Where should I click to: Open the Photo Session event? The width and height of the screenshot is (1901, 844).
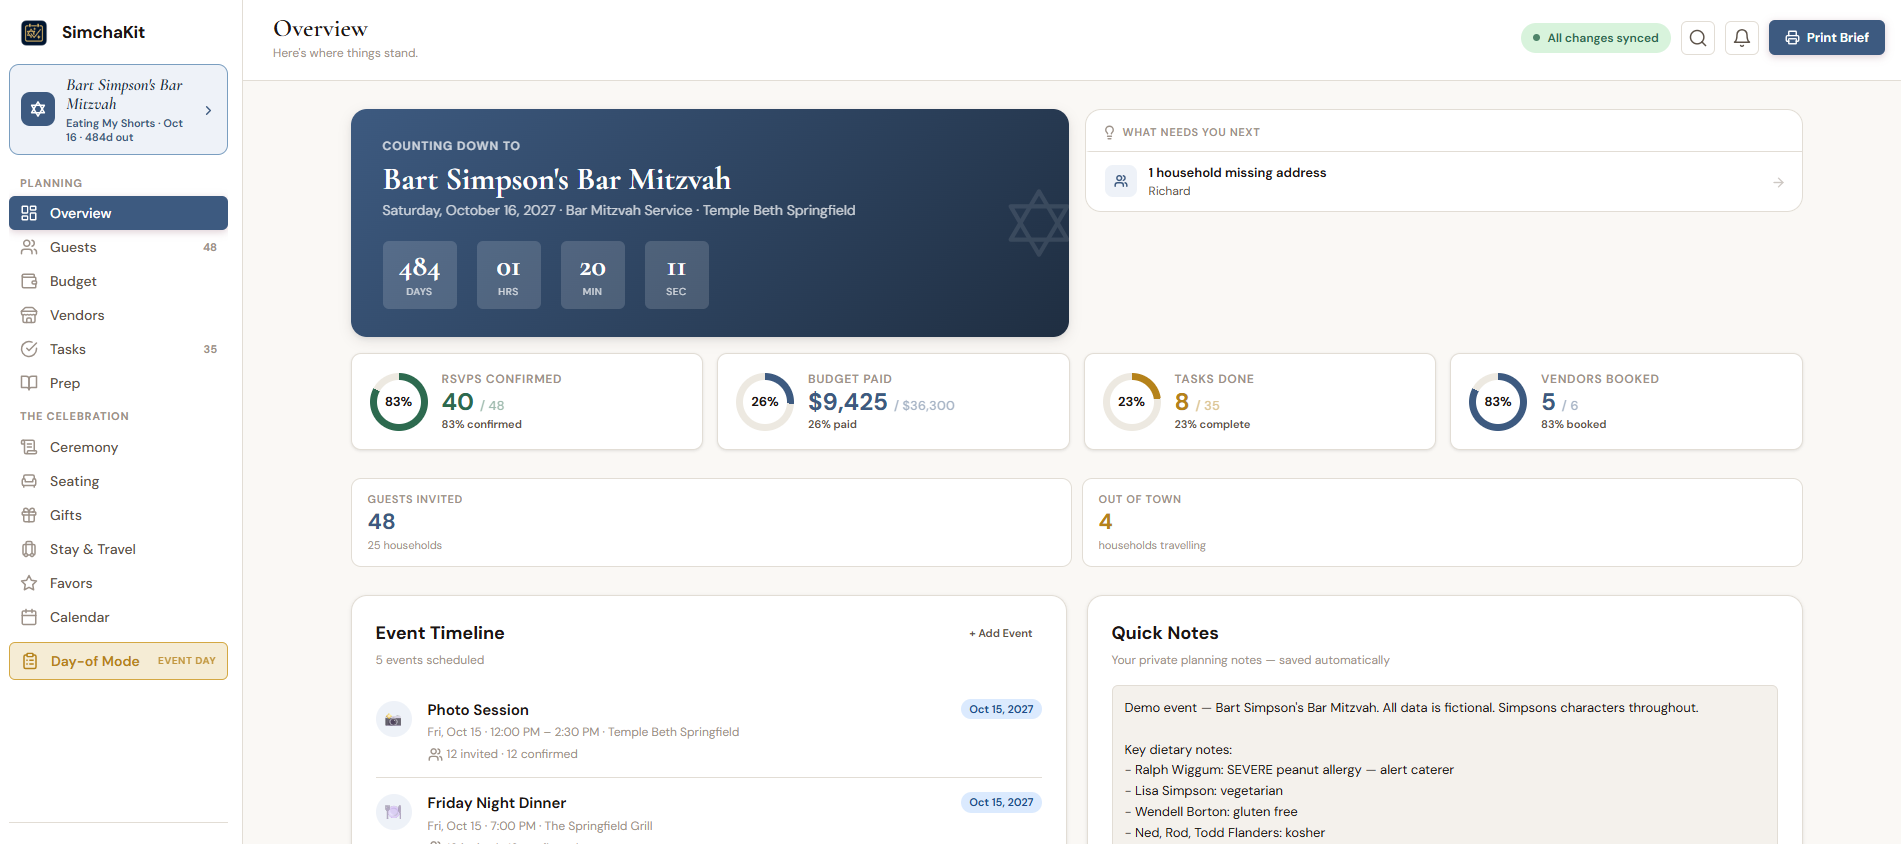point(708,731)
